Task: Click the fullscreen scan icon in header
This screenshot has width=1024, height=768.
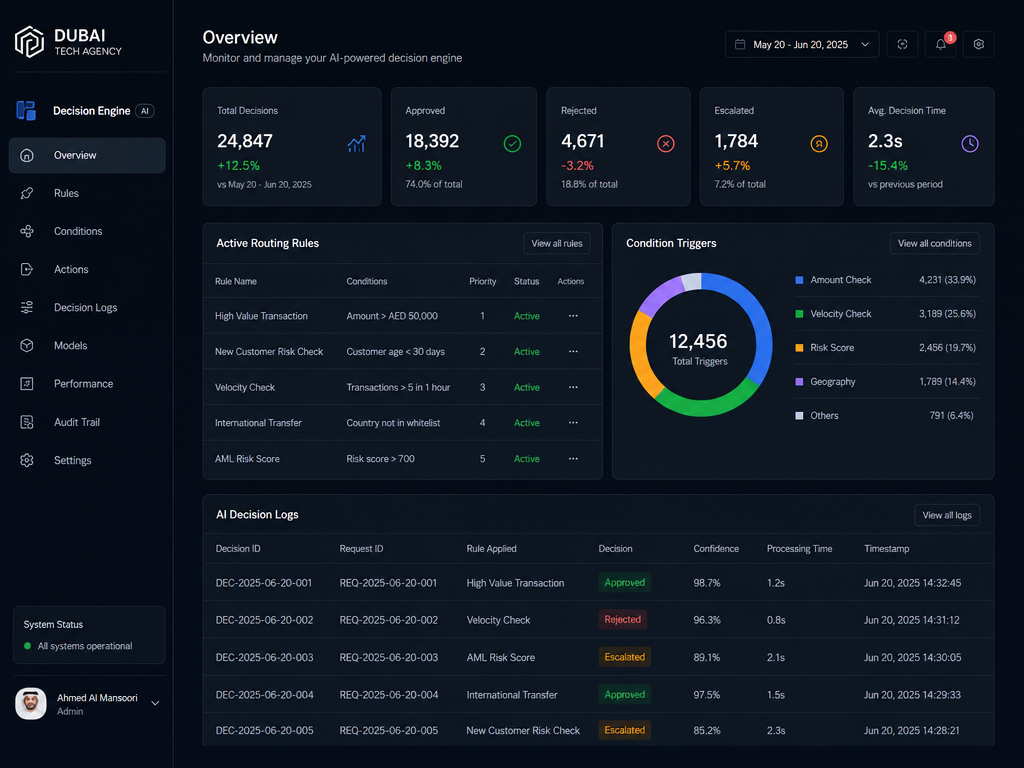Action: [903, 44]
